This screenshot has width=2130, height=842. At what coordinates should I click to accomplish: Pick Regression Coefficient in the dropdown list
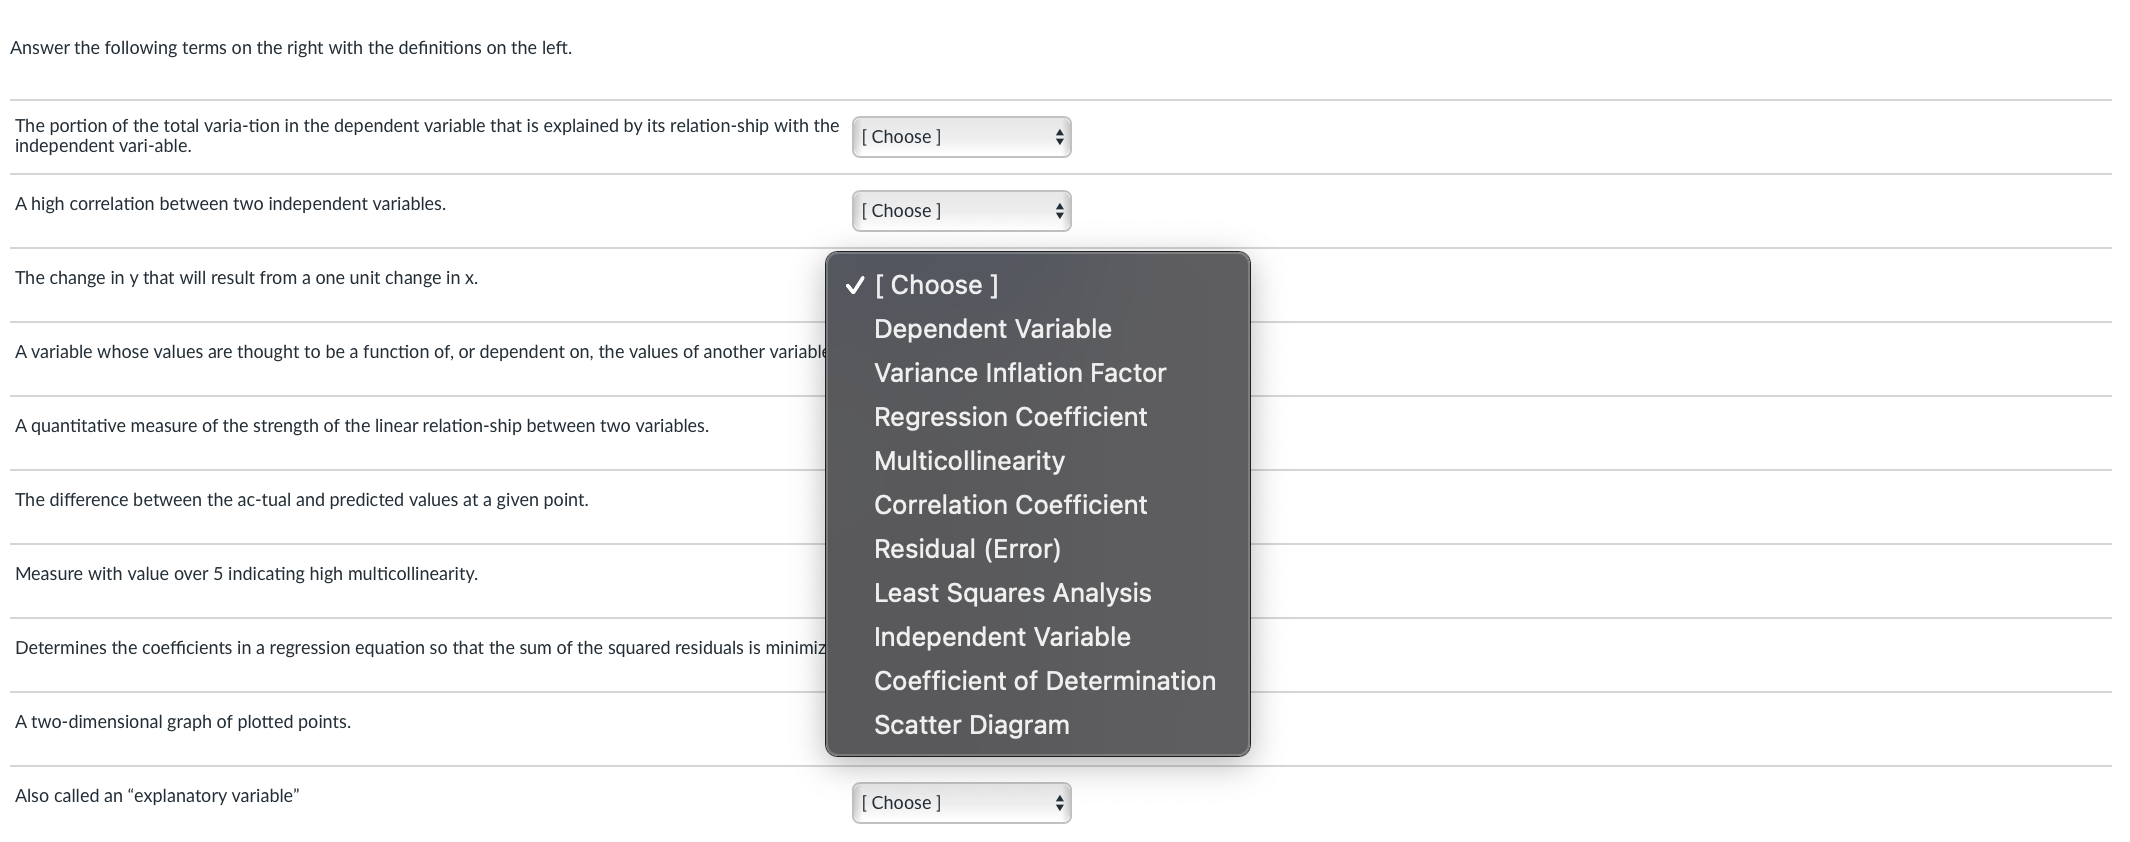point(1010,417)
